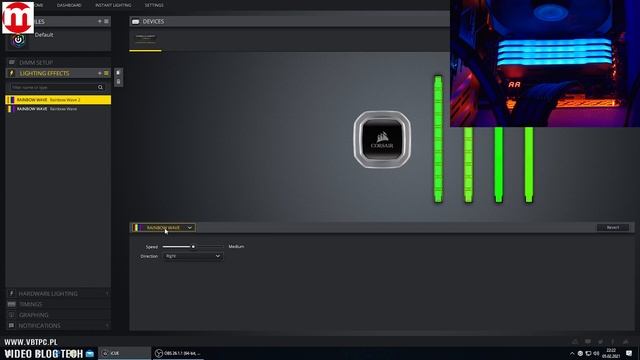Open the Windows notification center
Viewport: 640px width, 360px height.
coord(629,353)
